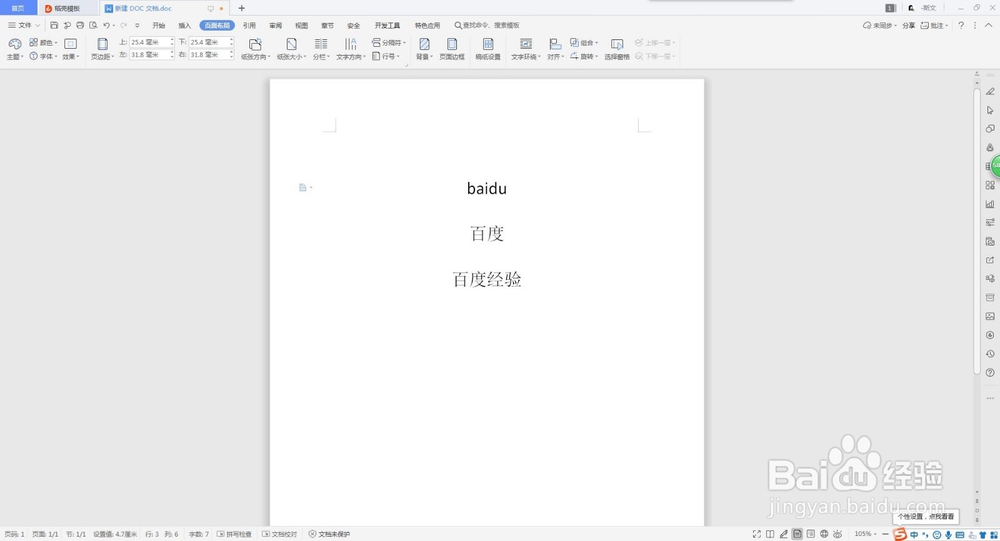
Task: Click the print preview icon
Action: [x=93, y=25]
